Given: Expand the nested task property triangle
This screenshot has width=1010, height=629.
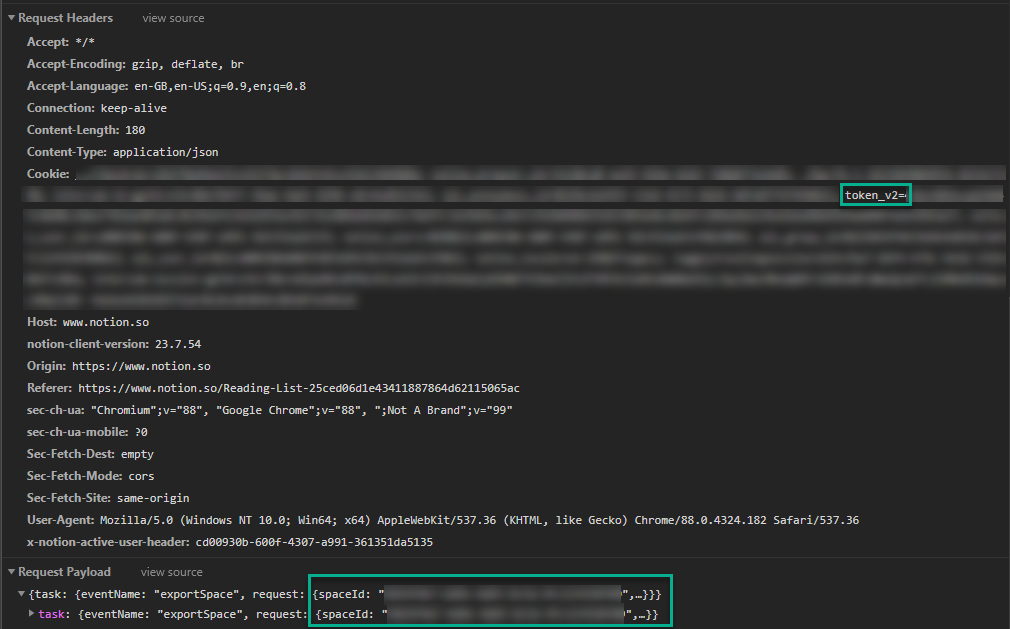Looking at the screenshot, I should (32, 614).
